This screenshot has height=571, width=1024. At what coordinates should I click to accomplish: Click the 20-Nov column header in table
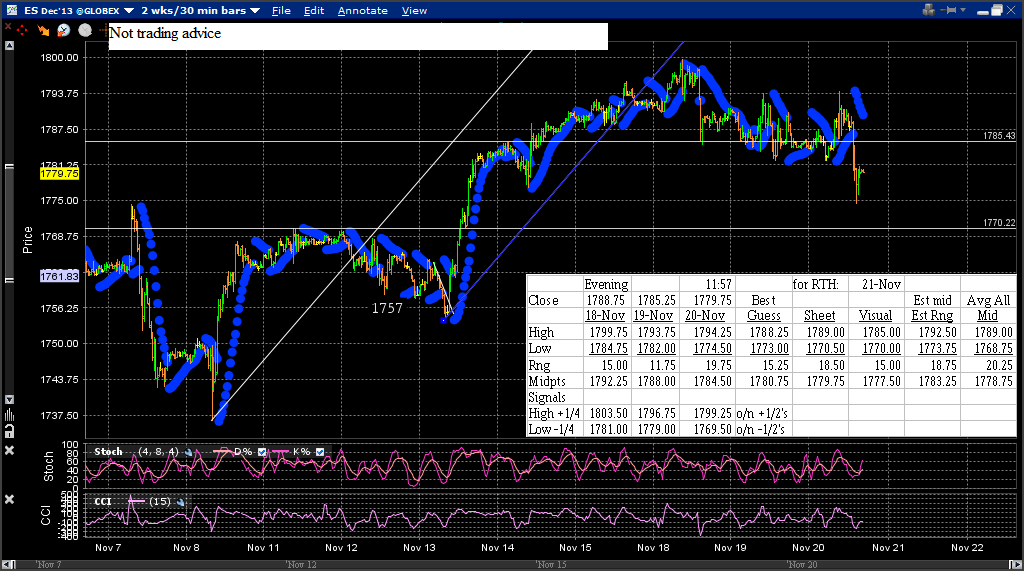(705, 316)
